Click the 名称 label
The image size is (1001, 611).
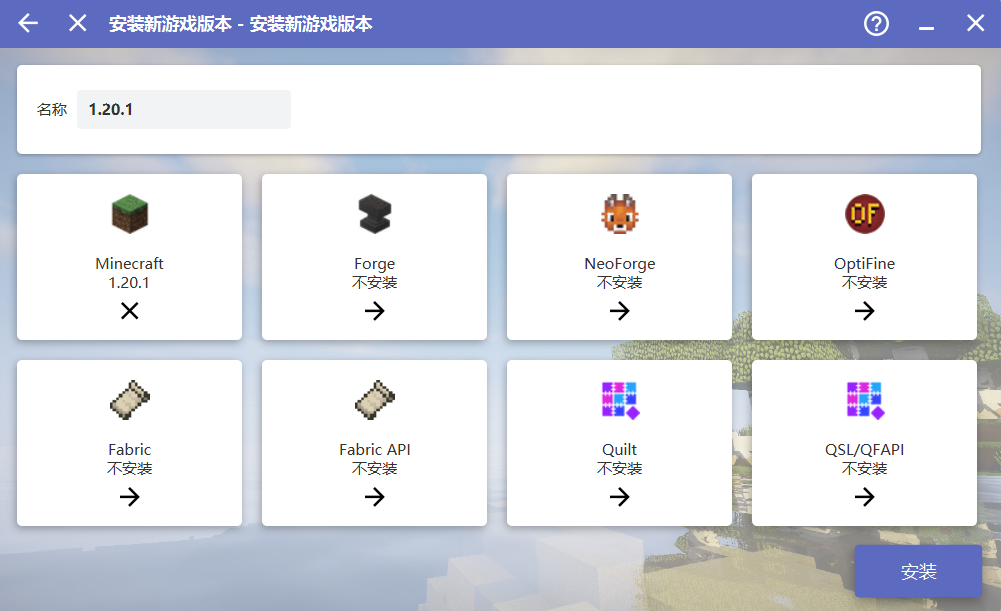(52, 109)
